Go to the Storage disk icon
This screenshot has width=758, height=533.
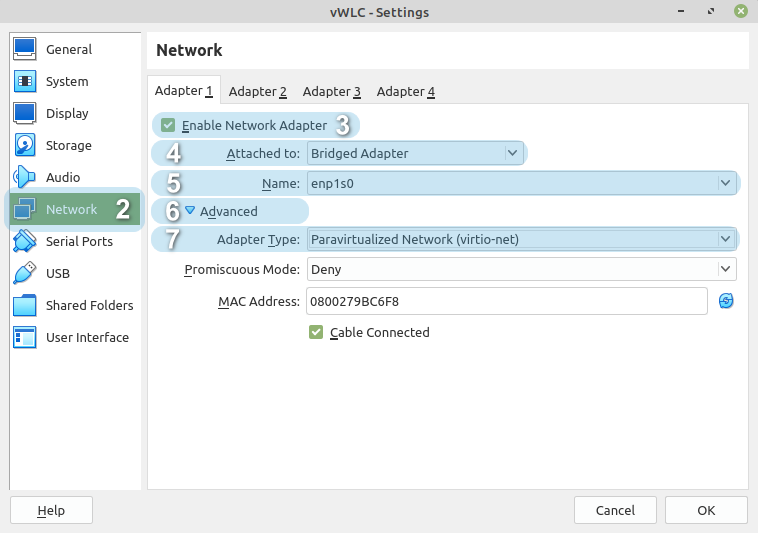(25, 145)
